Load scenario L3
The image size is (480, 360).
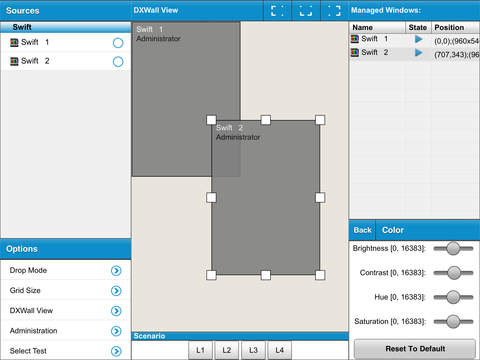tap(253, 350)
